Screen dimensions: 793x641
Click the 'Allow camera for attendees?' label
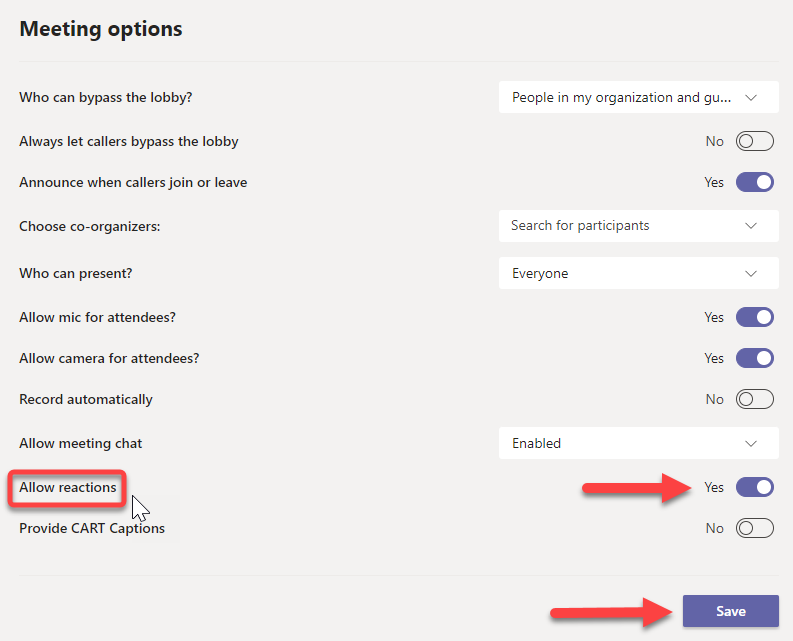coord(107,358)
